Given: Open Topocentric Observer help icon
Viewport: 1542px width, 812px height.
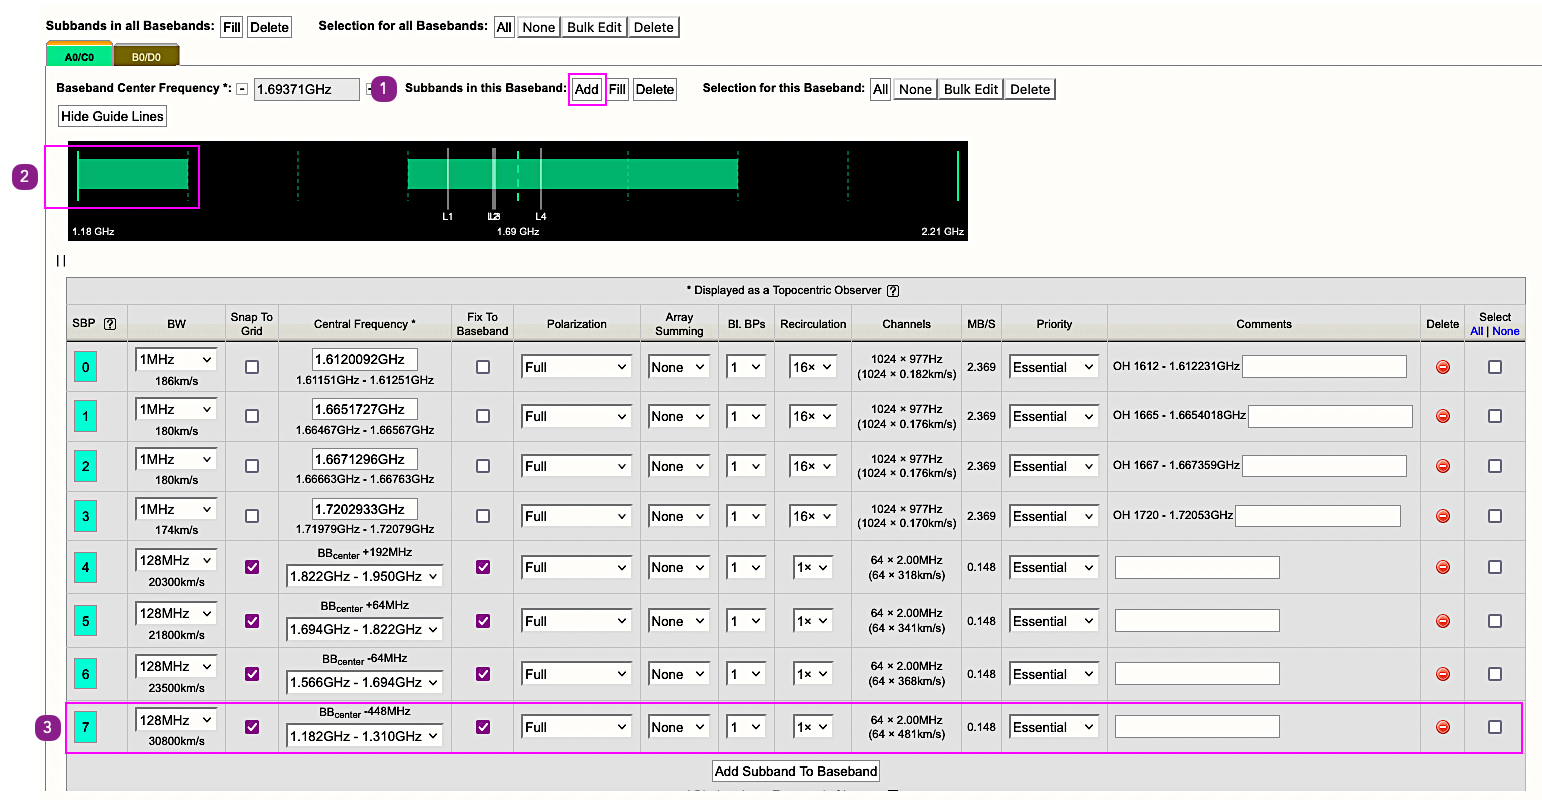Looking at the screenshot, I should (x=893, y=291).
